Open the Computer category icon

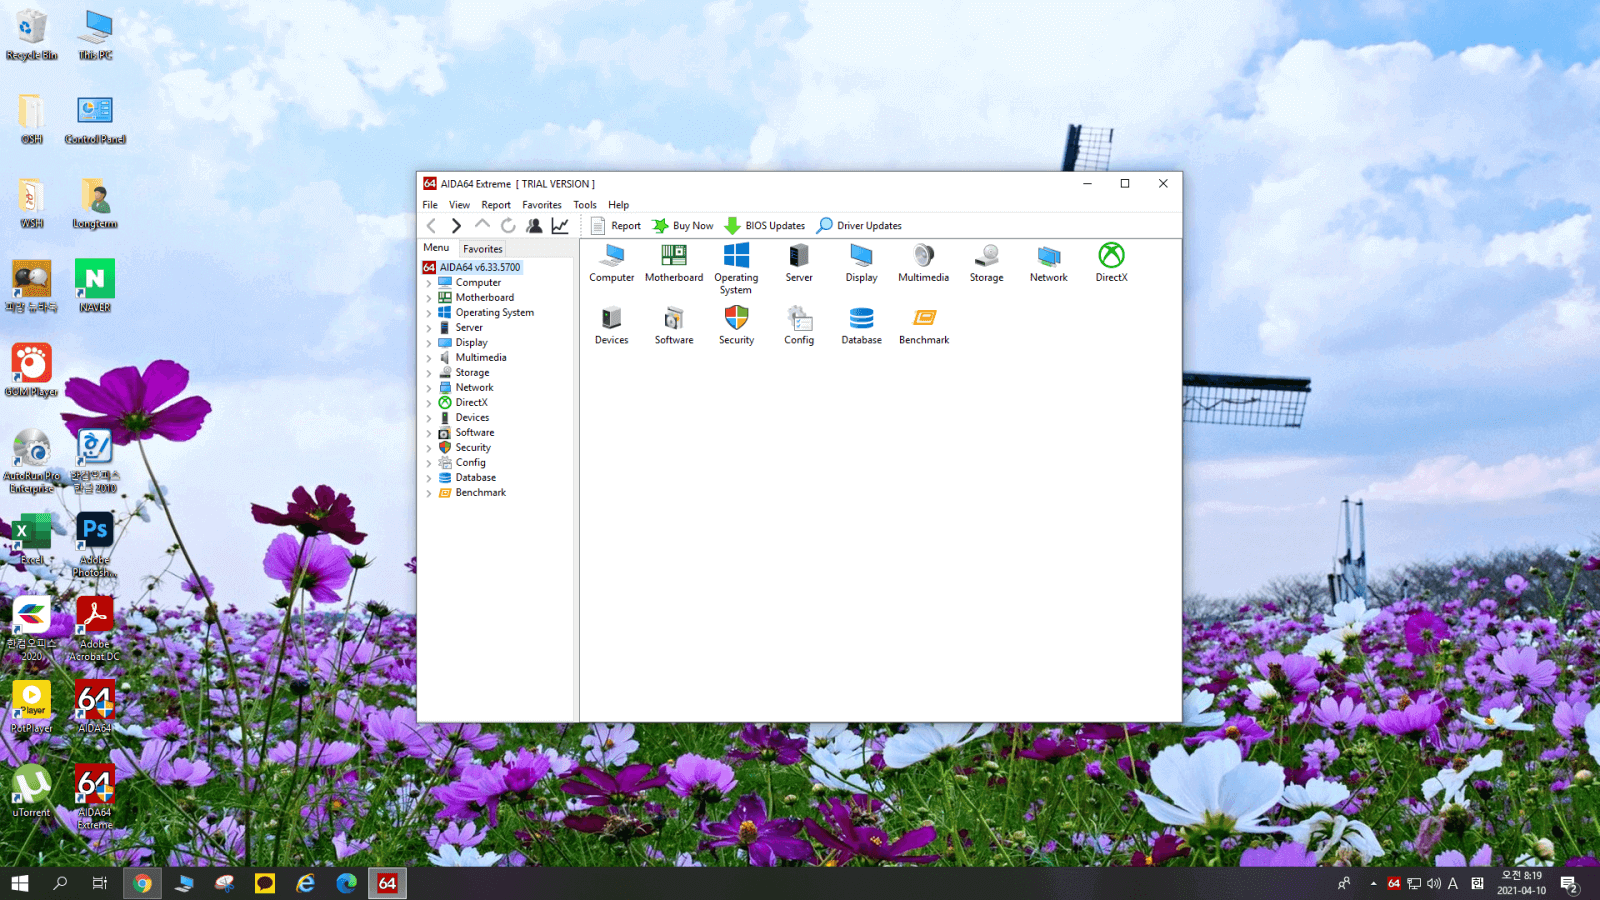(611, 263)
